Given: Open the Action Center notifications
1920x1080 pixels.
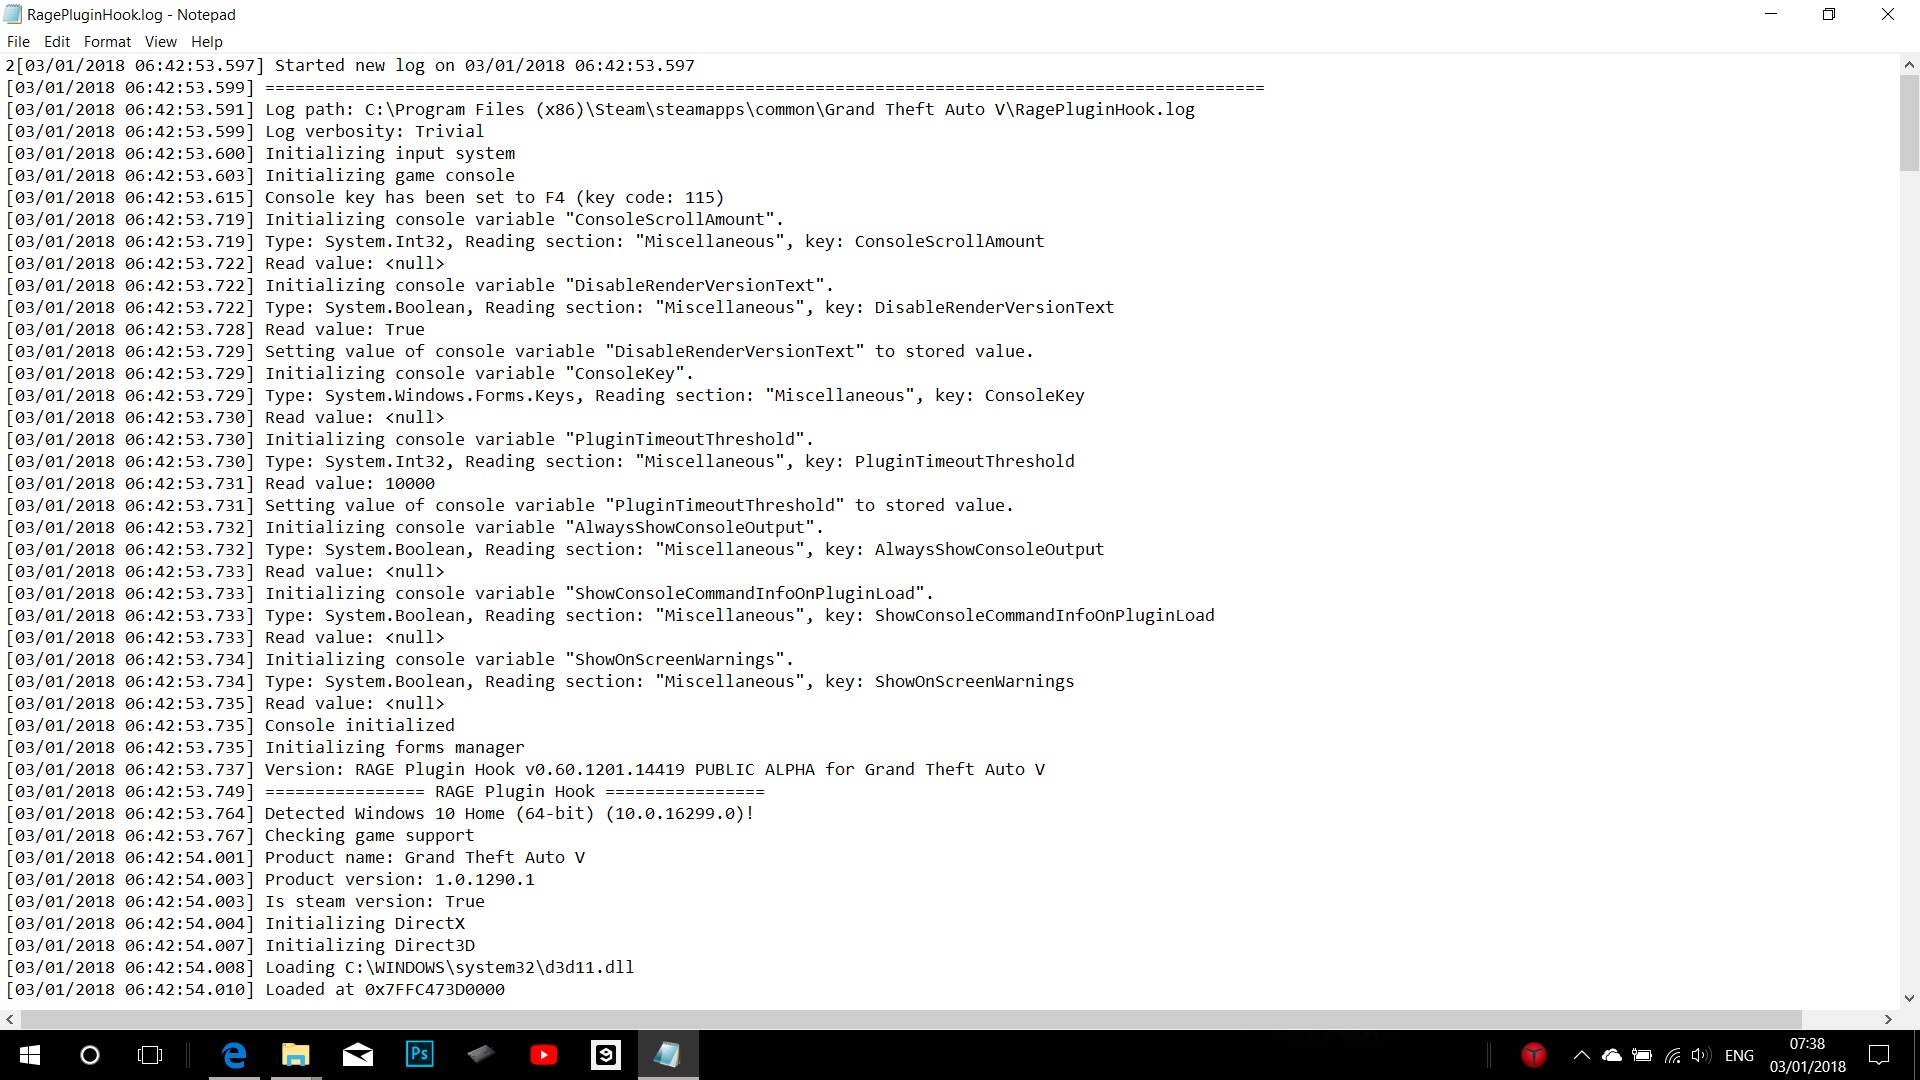Looking at the screenshot, I should [1879, 1055].
